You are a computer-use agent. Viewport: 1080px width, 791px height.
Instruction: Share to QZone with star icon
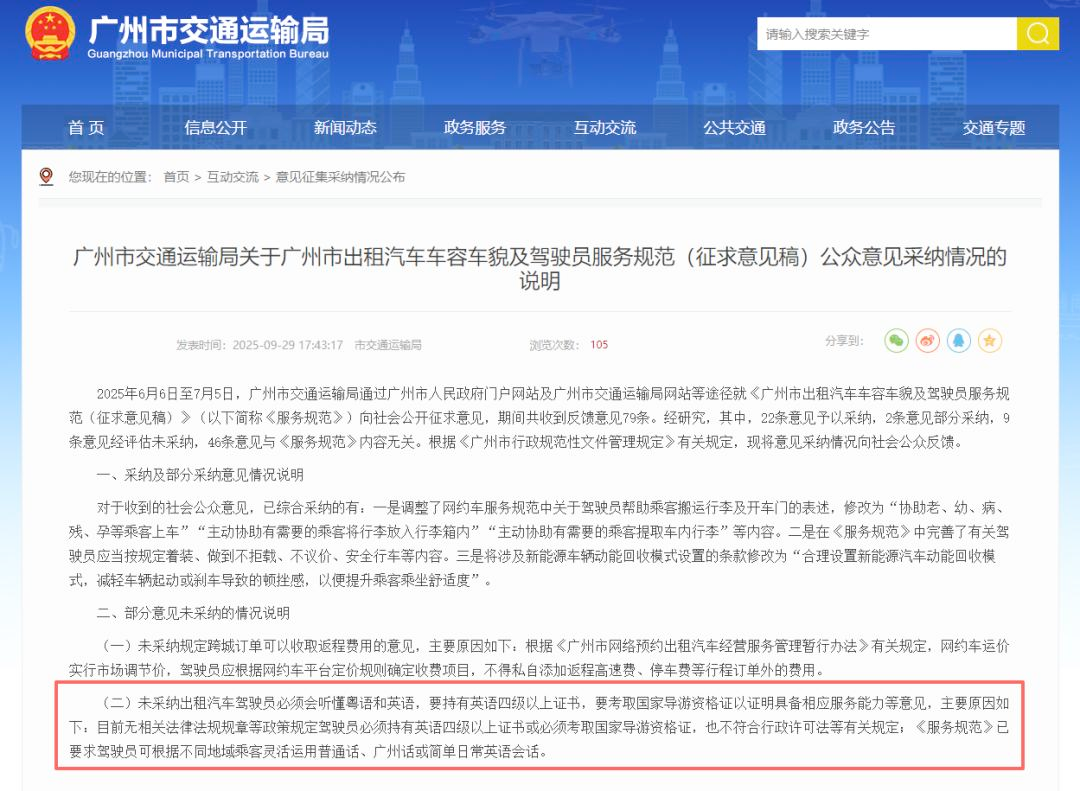pos(990,341)
